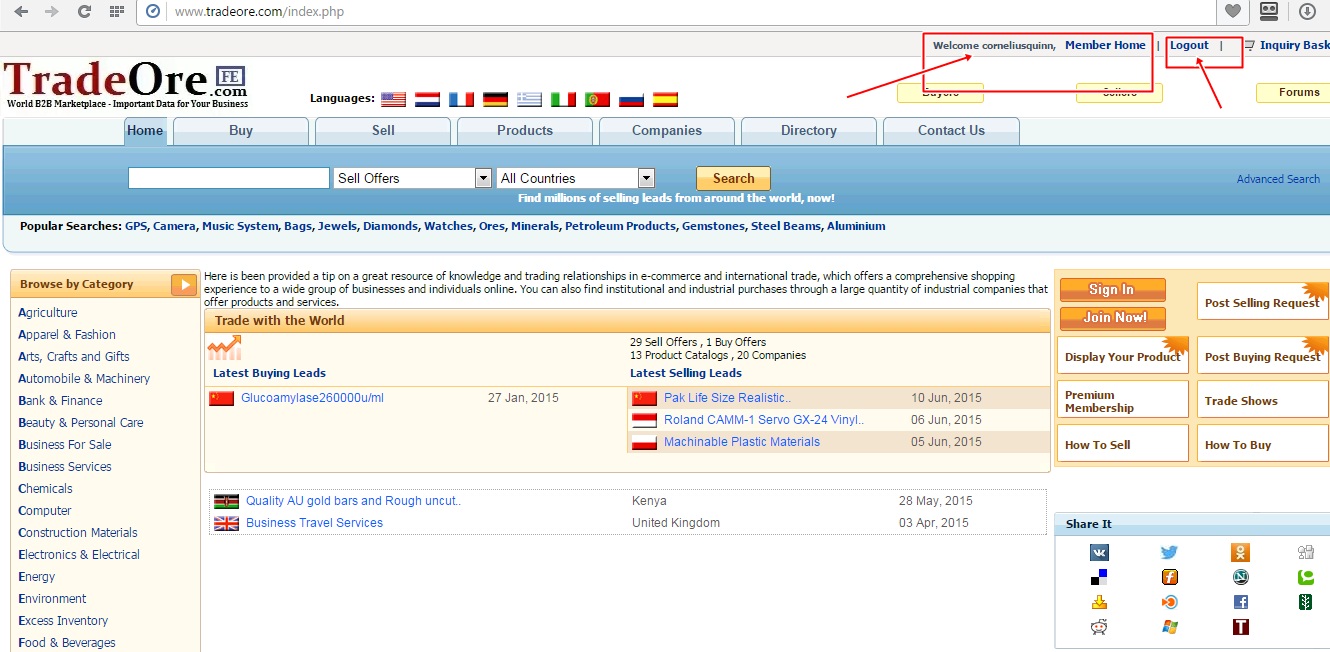Click the TradeOre.com logo
This screenshot has height=652, width=1330.
point(126,85)
